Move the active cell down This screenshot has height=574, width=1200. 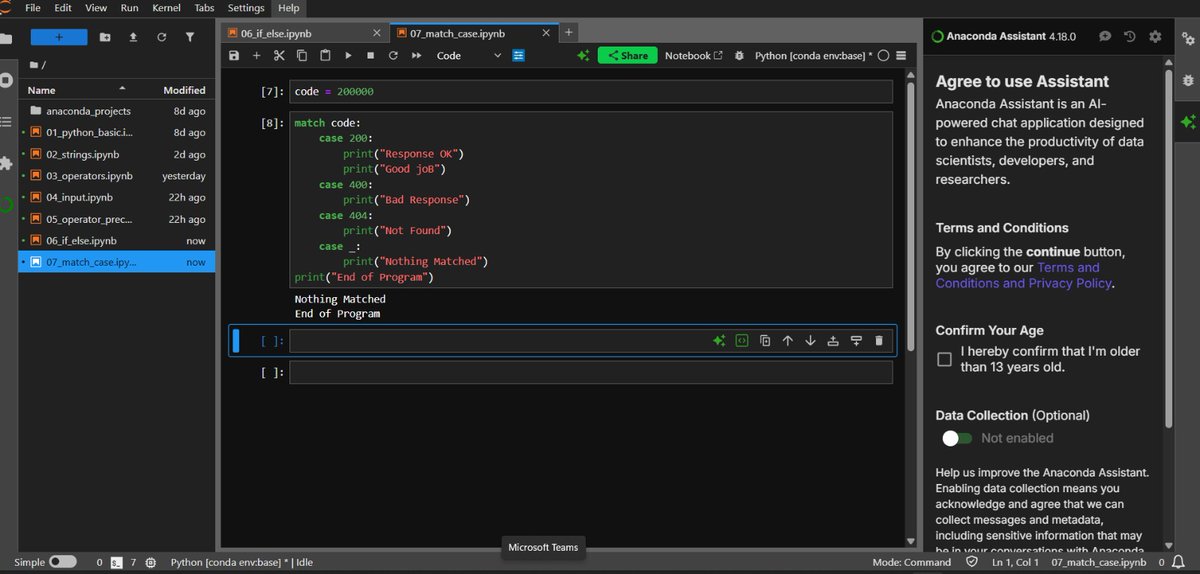tap(810, 341)
